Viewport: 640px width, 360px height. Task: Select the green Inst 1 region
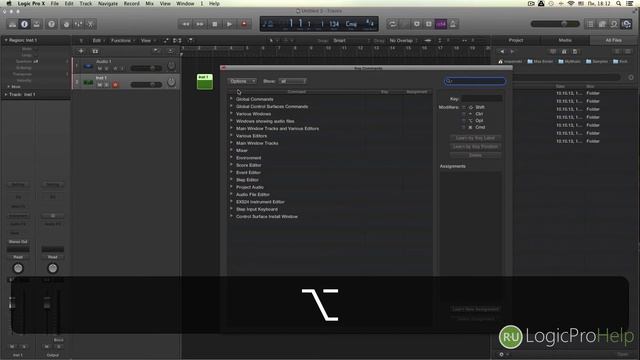[204, 82]
